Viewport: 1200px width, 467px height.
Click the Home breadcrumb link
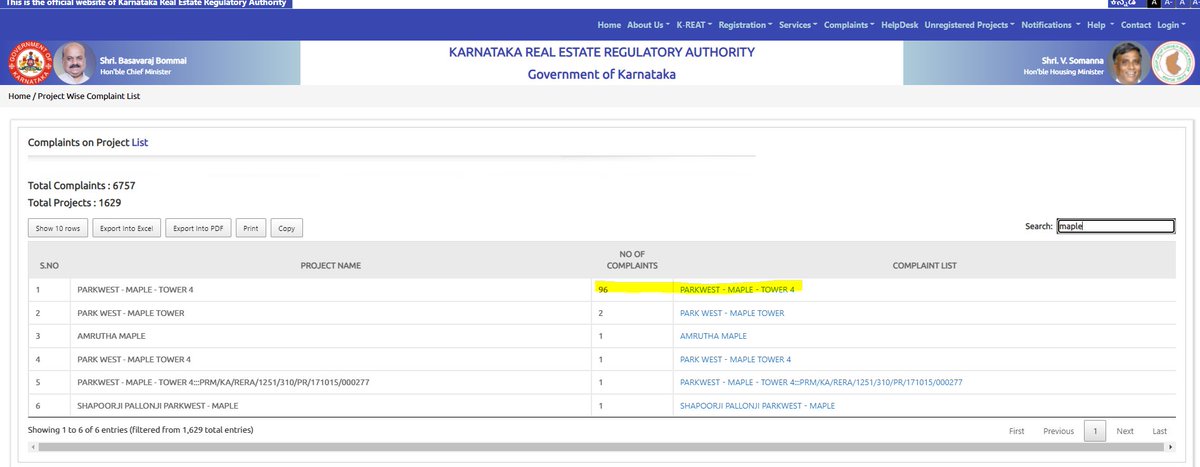(19, 96)
